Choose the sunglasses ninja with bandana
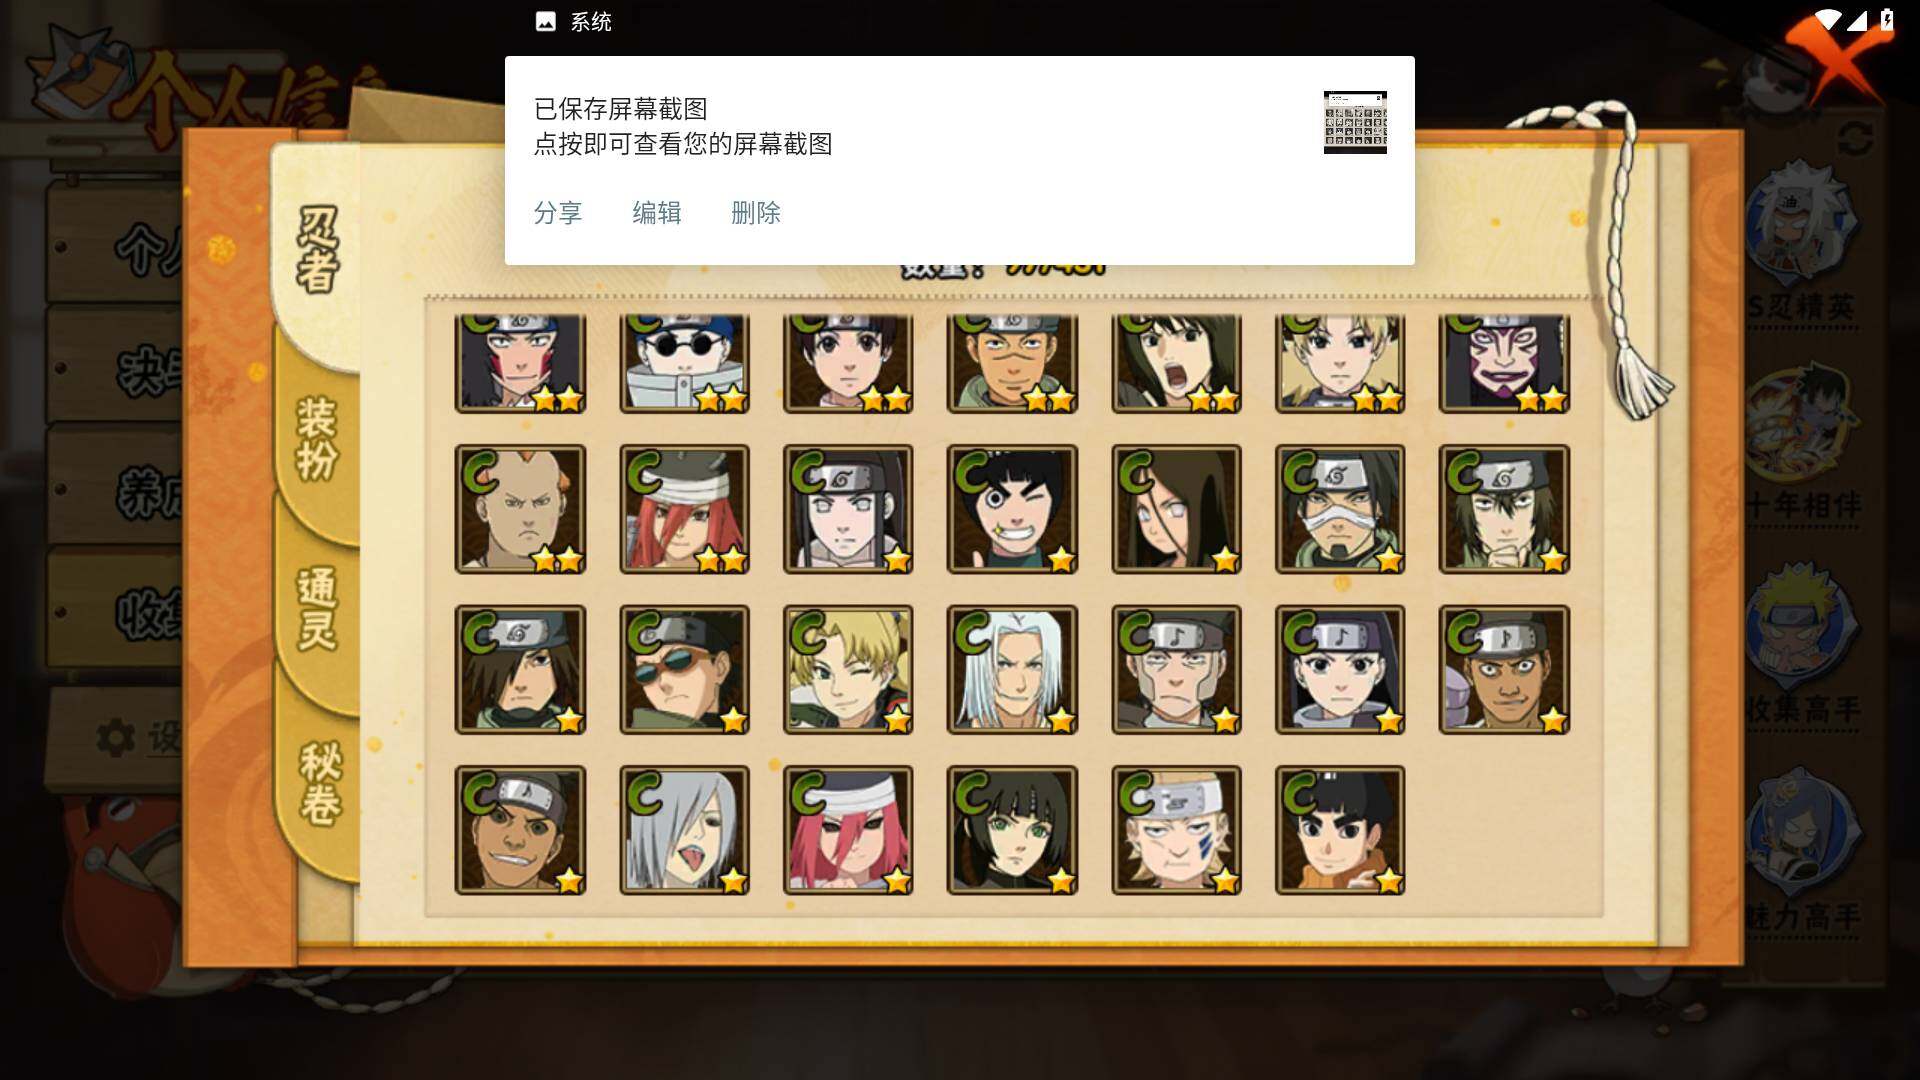 click(x=684, y=670)
